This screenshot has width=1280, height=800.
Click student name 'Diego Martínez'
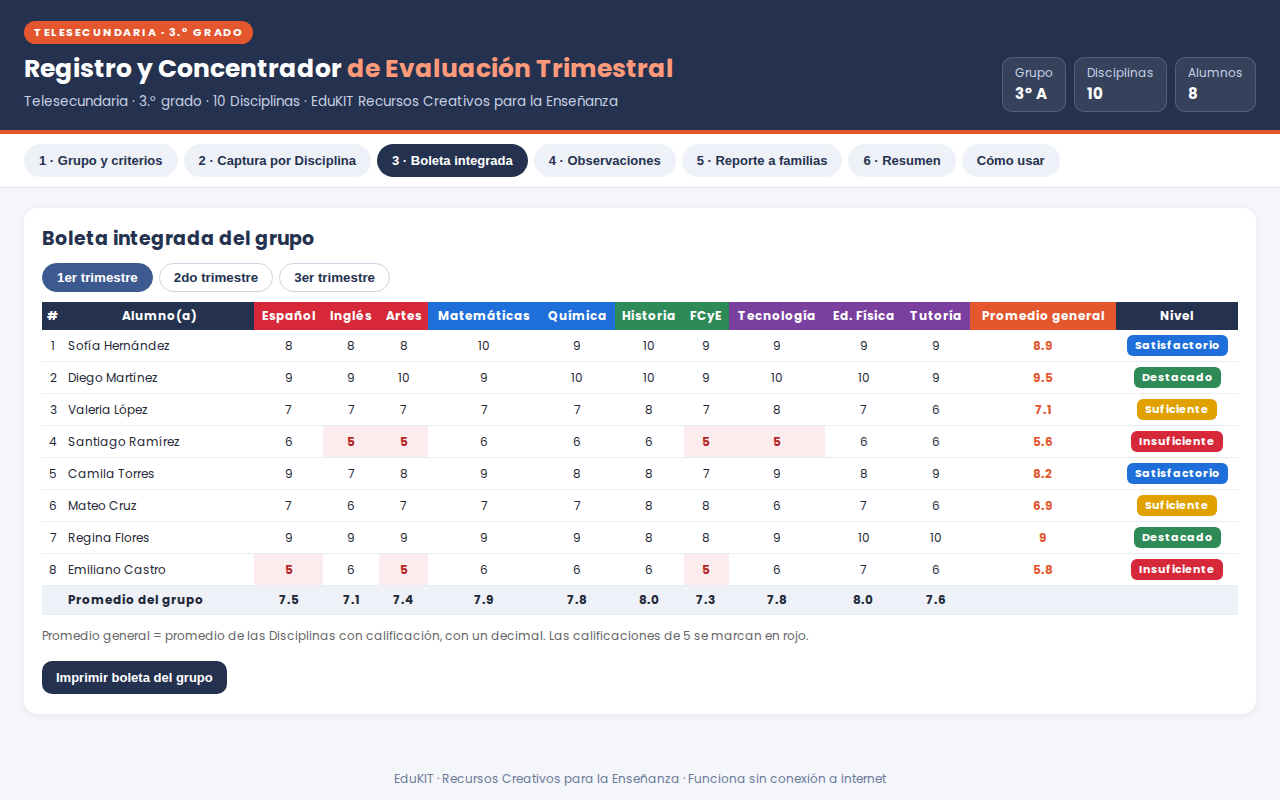point(113,378)
